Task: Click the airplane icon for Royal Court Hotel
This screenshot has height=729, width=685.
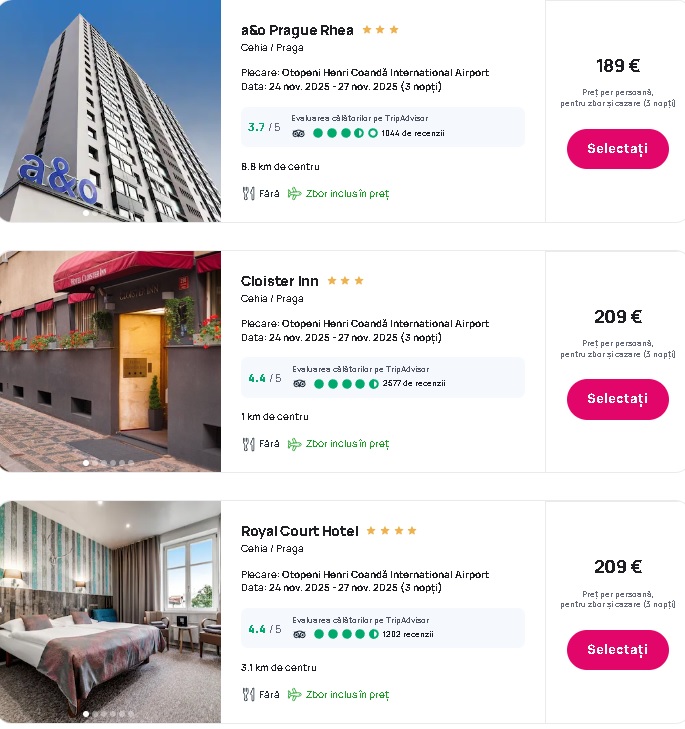Action: pos(294,694)
